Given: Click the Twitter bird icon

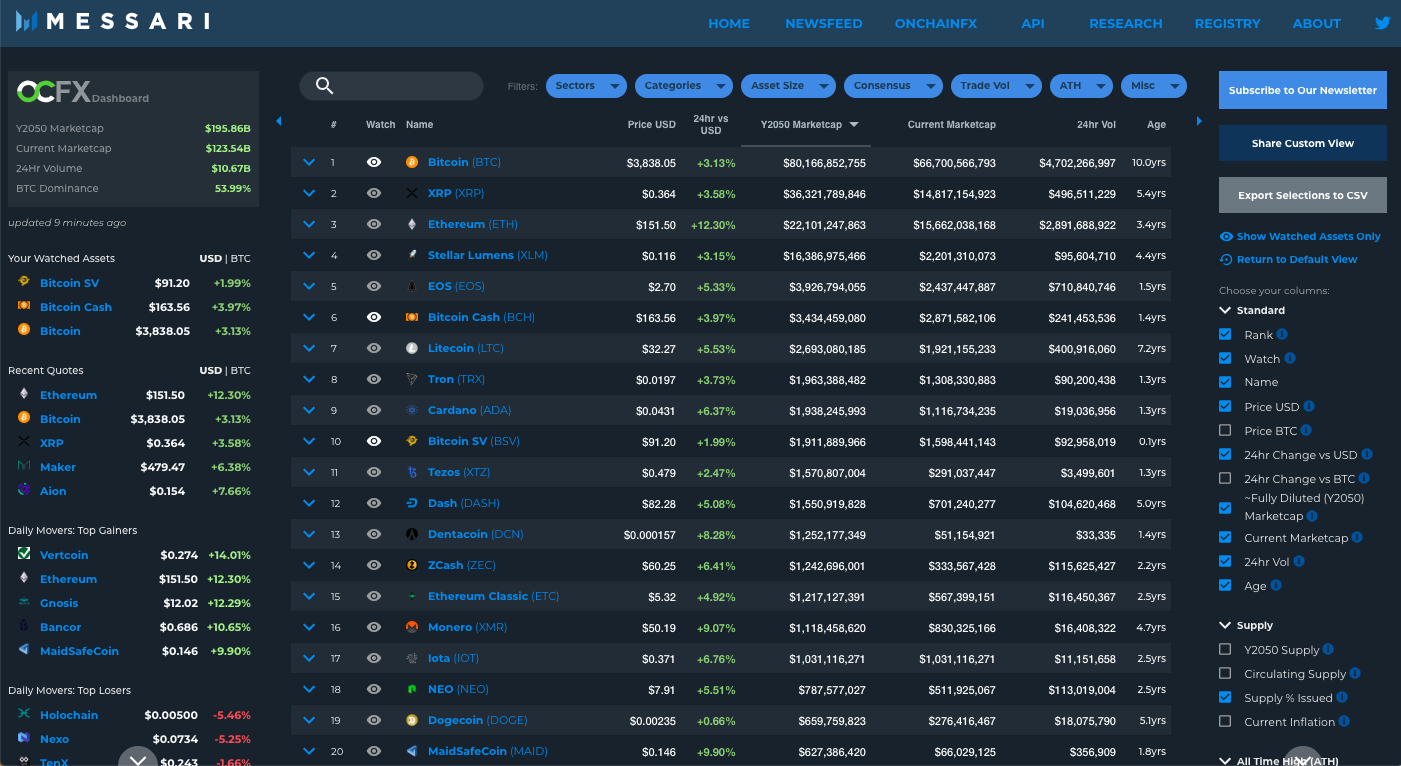Looking at the screenshot, I should (x=1383, y=23).
